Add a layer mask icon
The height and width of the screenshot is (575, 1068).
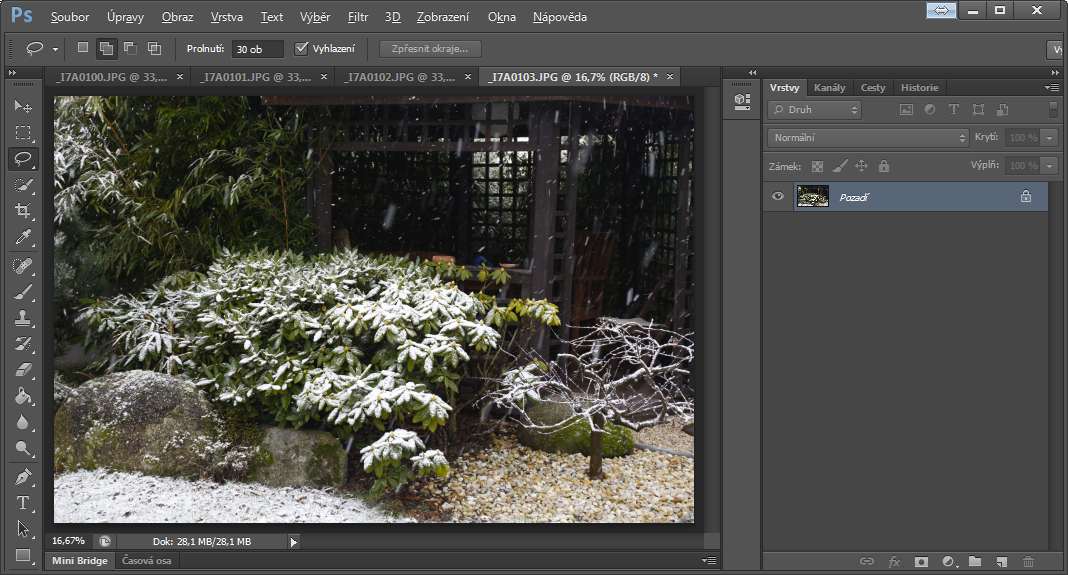(x=921, y=562)
